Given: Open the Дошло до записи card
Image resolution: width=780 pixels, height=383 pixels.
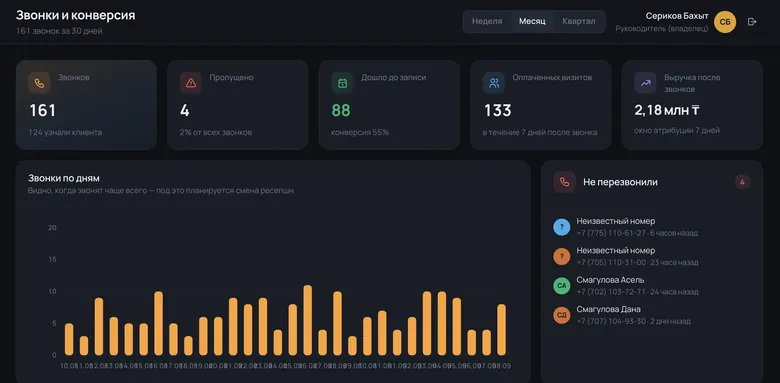Looking at the screenshot, I should coord(390,105).
